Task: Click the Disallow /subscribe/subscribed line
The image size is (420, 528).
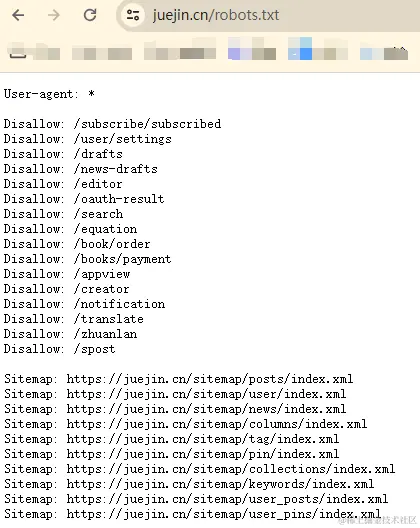Action: (x=112, y=124)
